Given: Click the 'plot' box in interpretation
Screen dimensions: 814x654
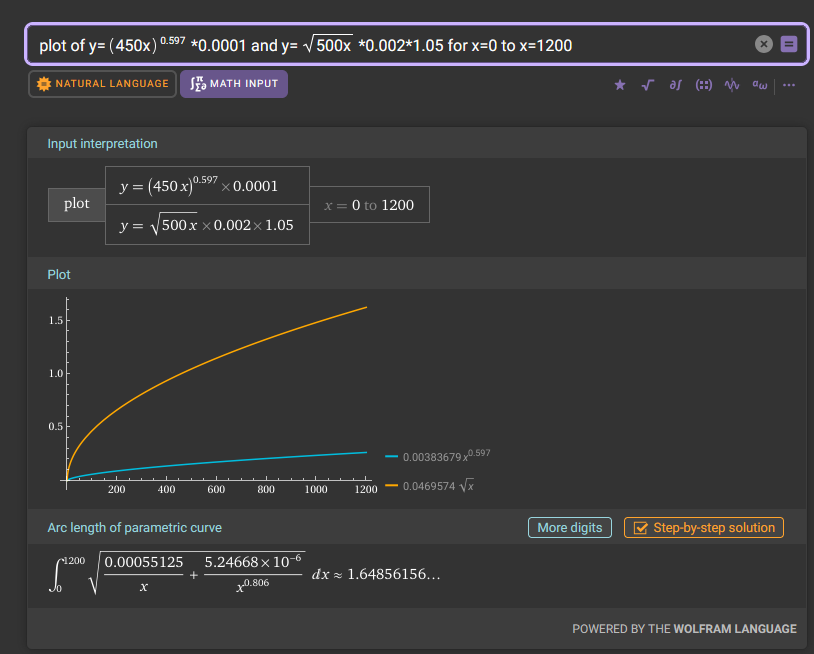Looking at the screenshot, I should (x=76, y=205).
